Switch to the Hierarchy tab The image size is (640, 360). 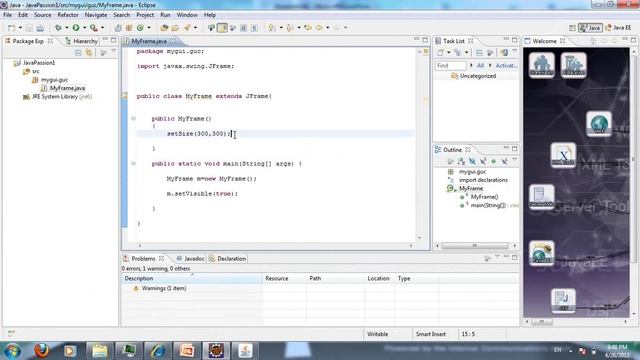(x=82, y=41)
